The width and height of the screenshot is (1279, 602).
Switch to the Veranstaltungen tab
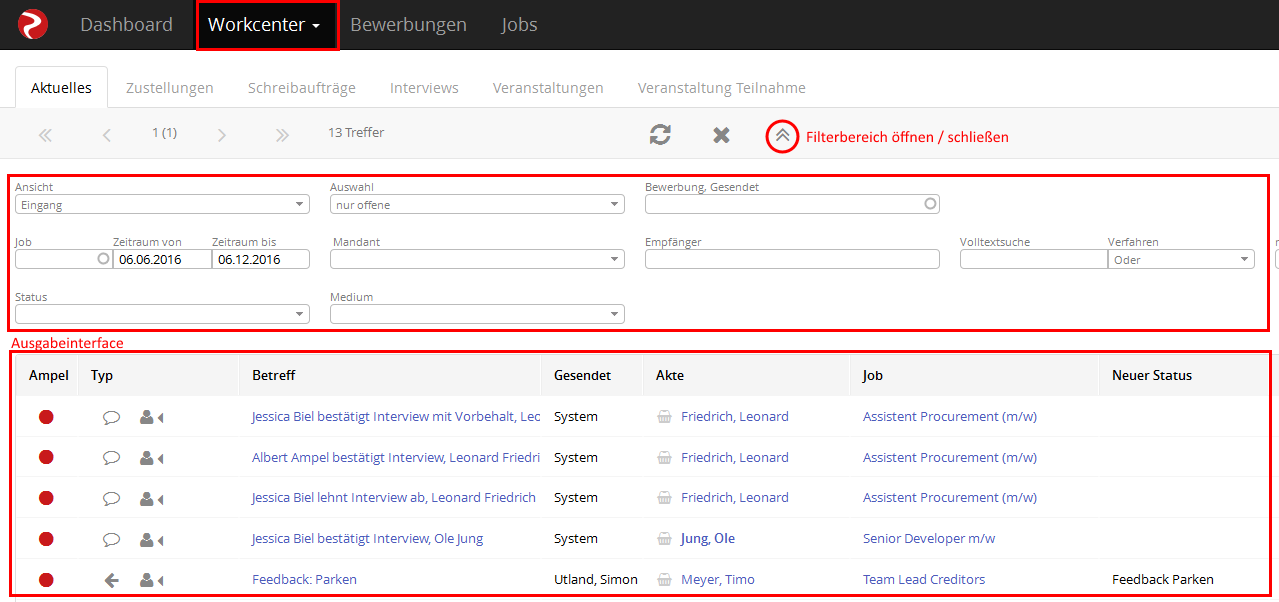548,88
